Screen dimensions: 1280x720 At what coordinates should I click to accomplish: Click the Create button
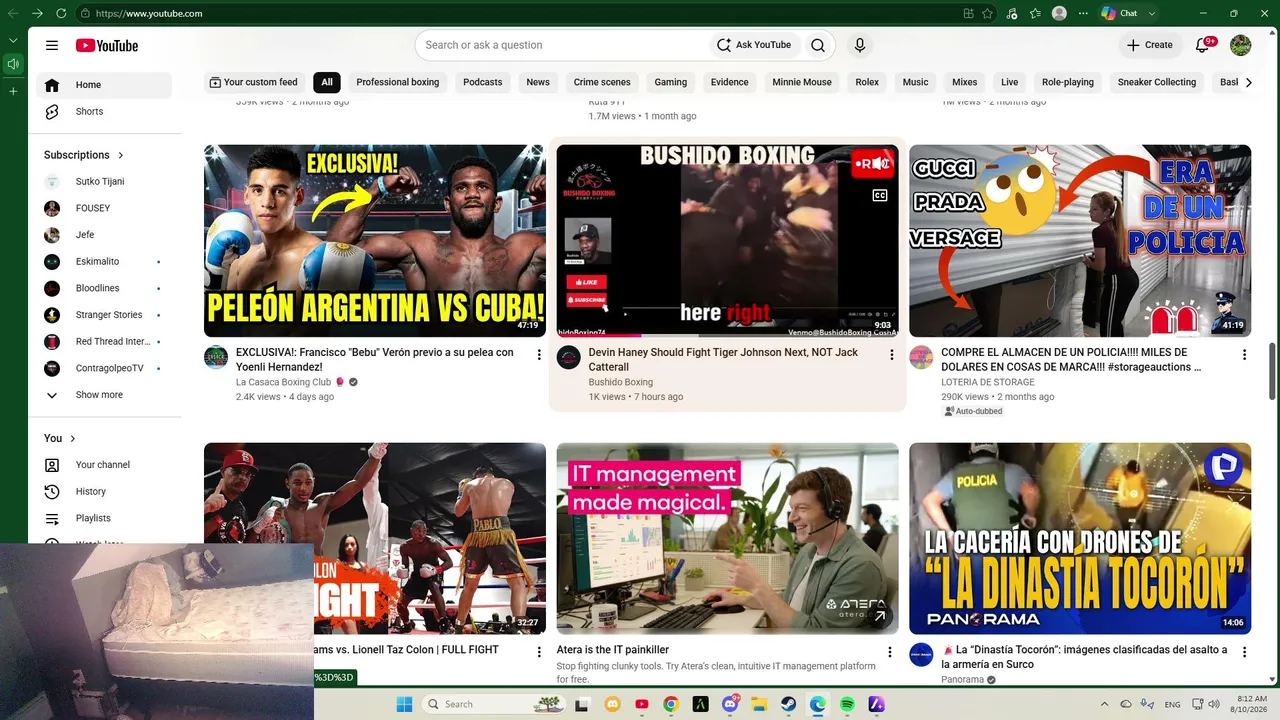click(1150, 45)
